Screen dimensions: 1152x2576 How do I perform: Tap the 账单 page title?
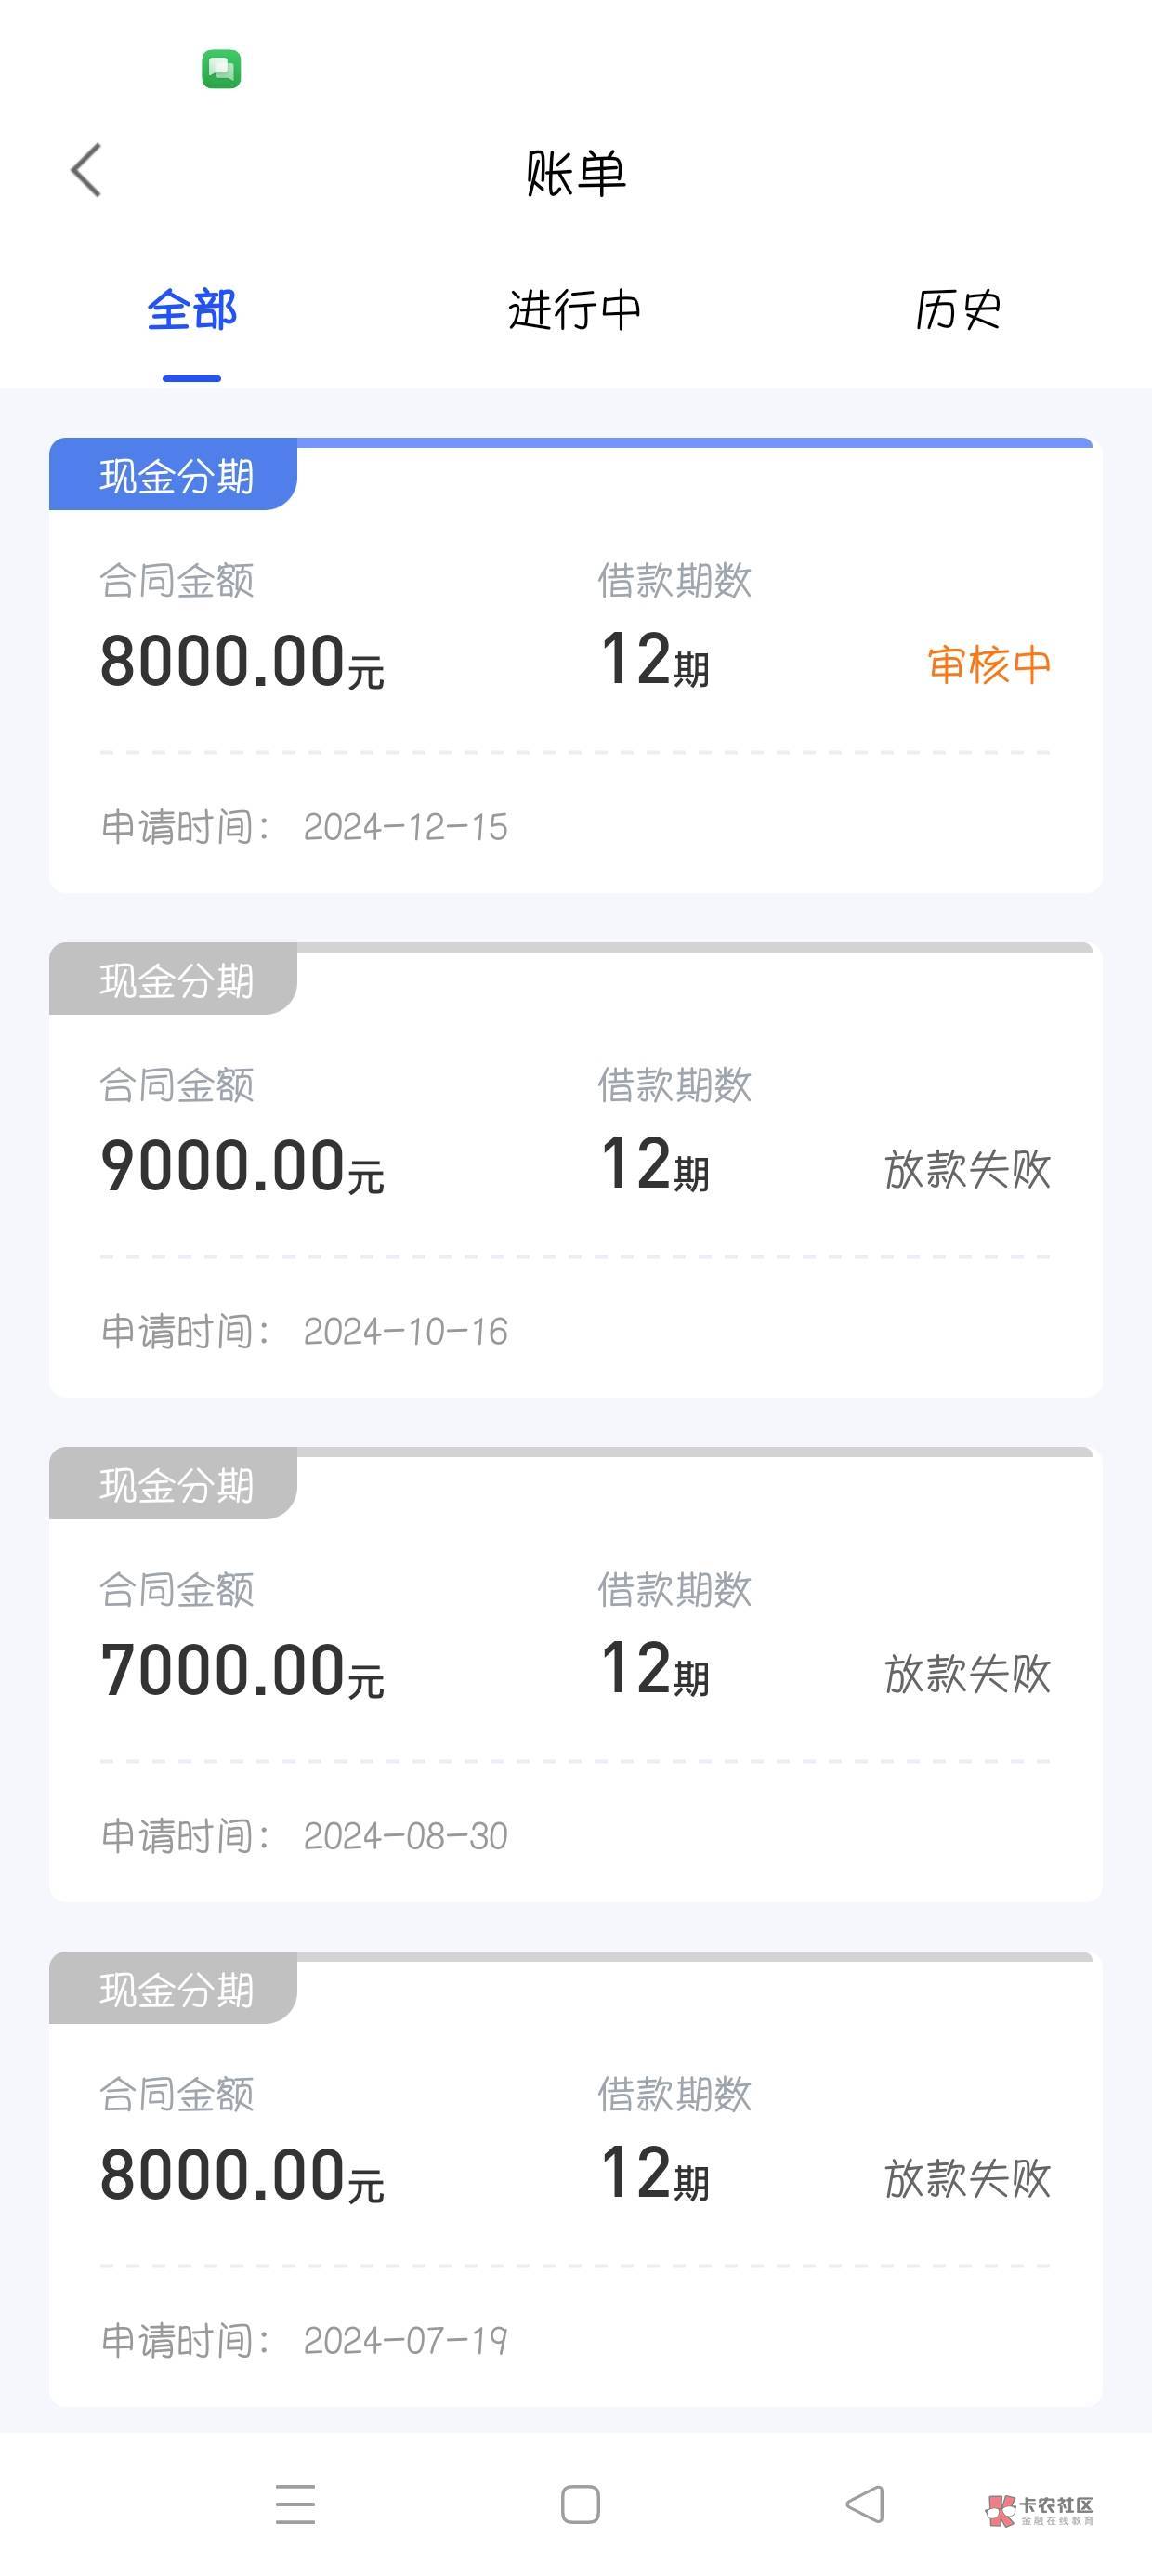575,172
